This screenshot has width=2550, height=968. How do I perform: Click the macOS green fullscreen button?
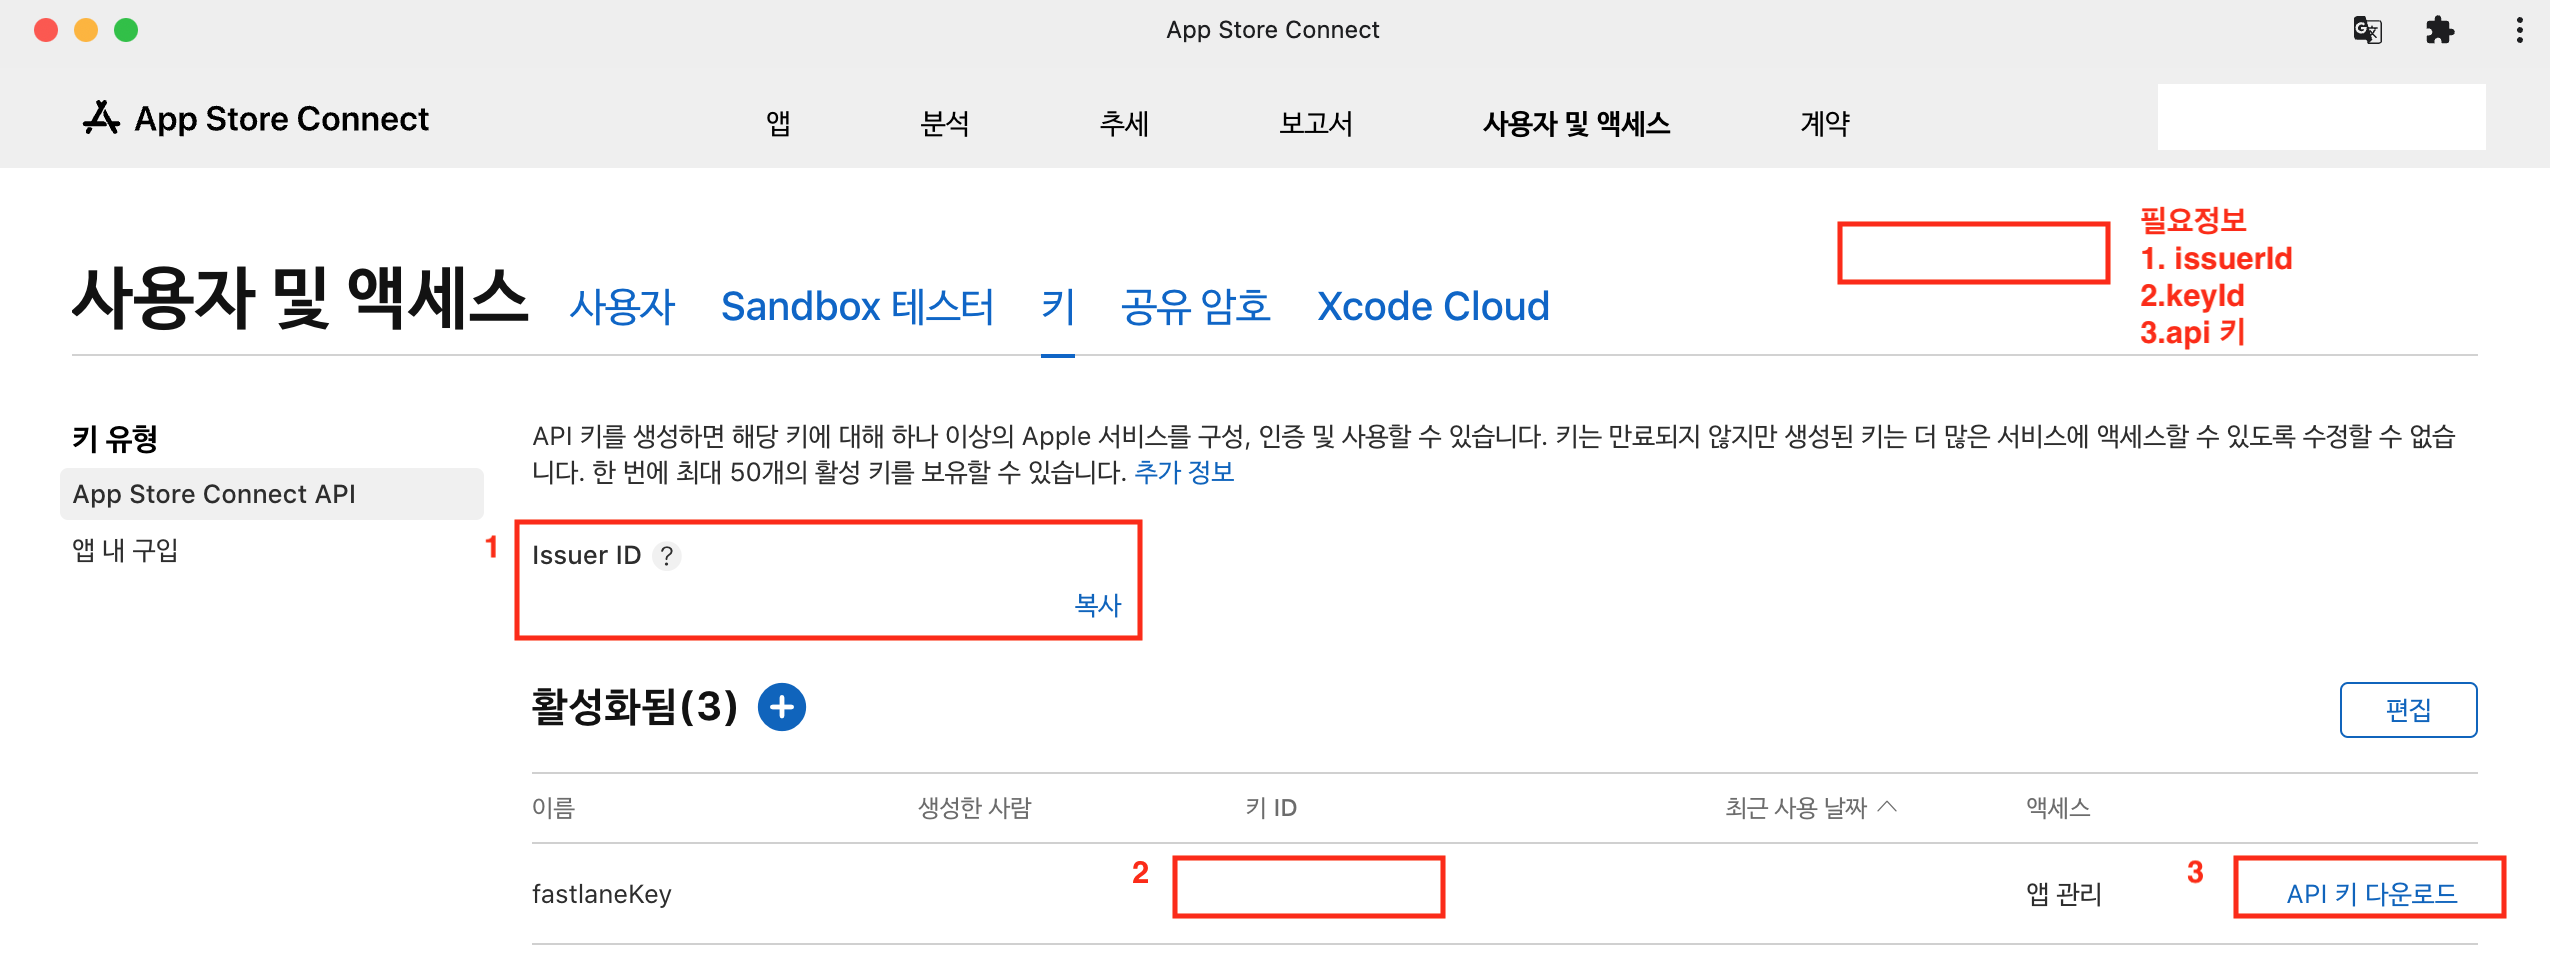(126, 30)
